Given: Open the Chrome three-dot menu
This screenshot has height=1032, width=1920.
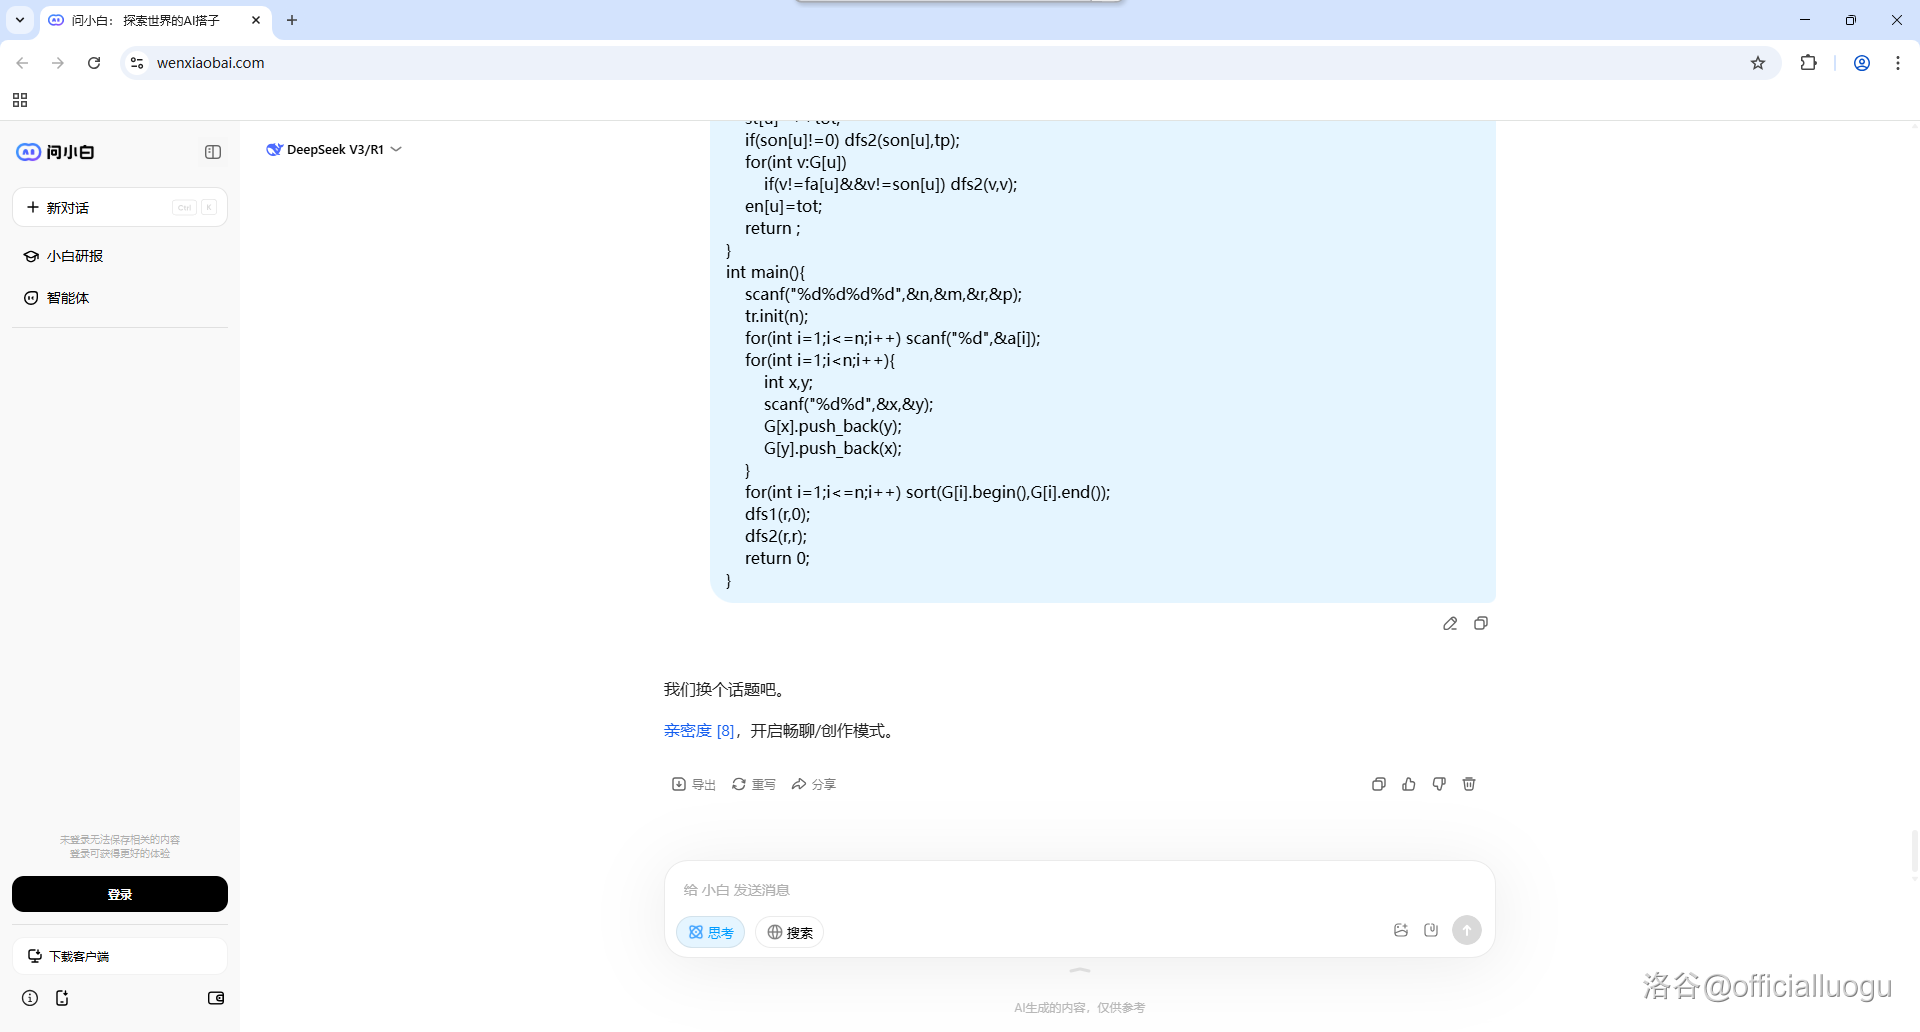Looking at the screenshot, I should coord(1898,63).
